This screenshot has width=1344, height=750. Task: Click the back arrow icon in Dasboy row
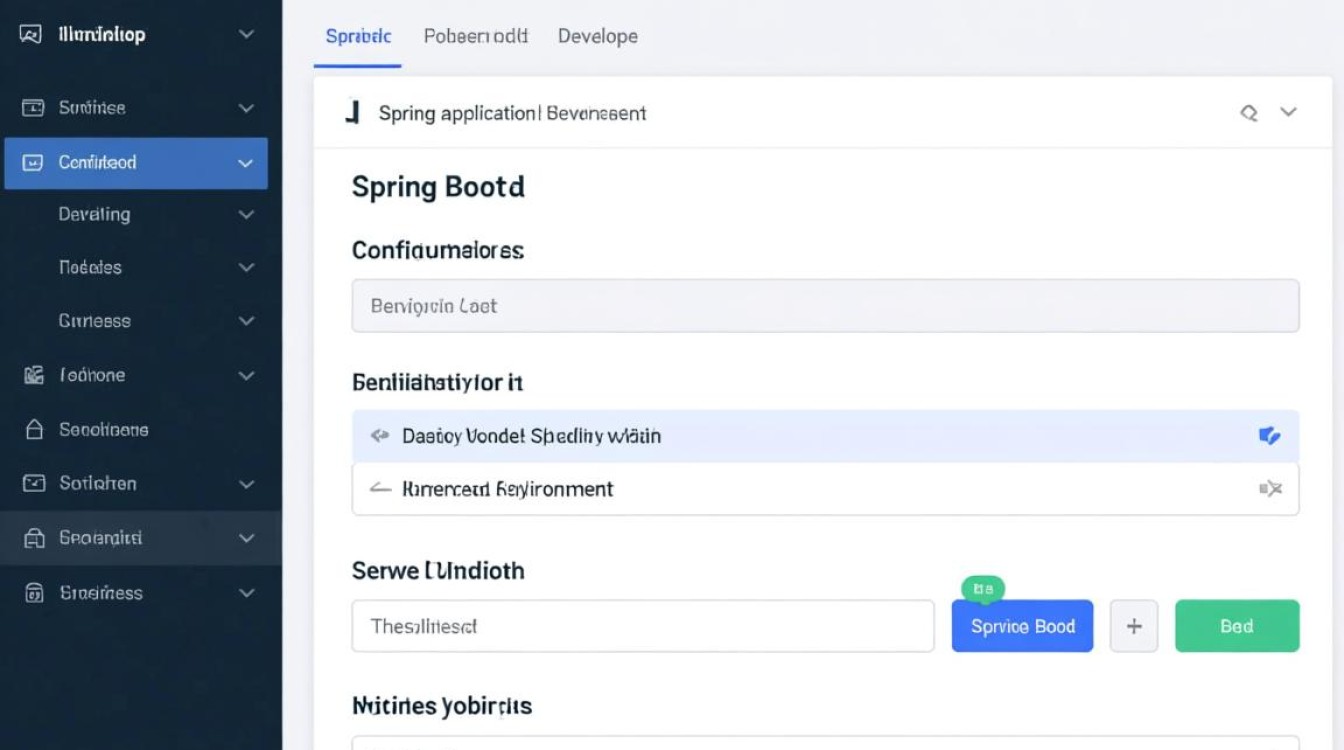coord(379,436)
